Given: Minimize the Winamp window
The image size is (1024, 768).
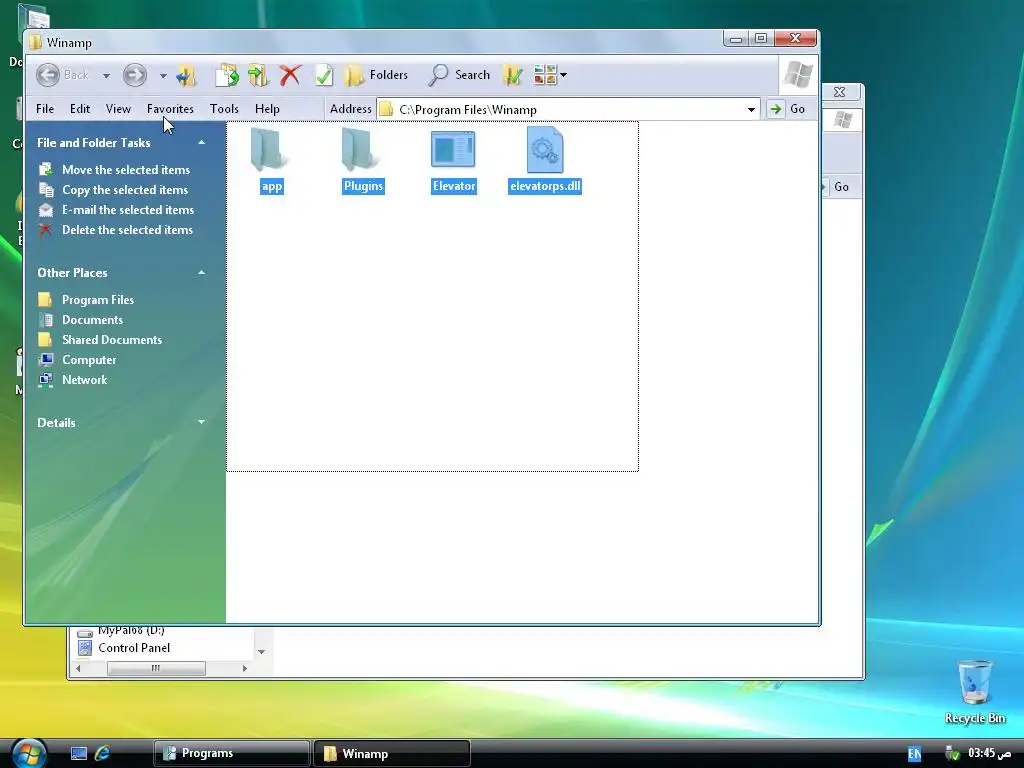Looking at the screenshot, I should click(x=736, y=39).
